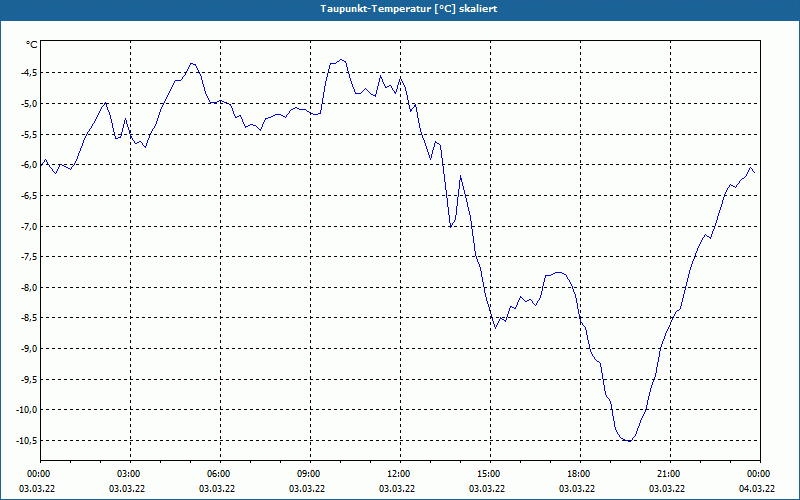
Task: Select the -10,5 y-axis label
Action: 27,440
